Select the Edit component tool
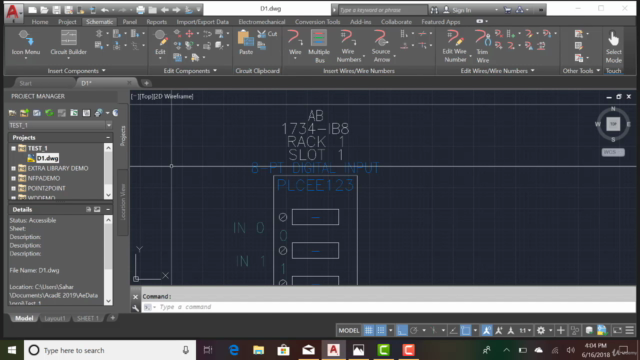 [x=160, y=43]
